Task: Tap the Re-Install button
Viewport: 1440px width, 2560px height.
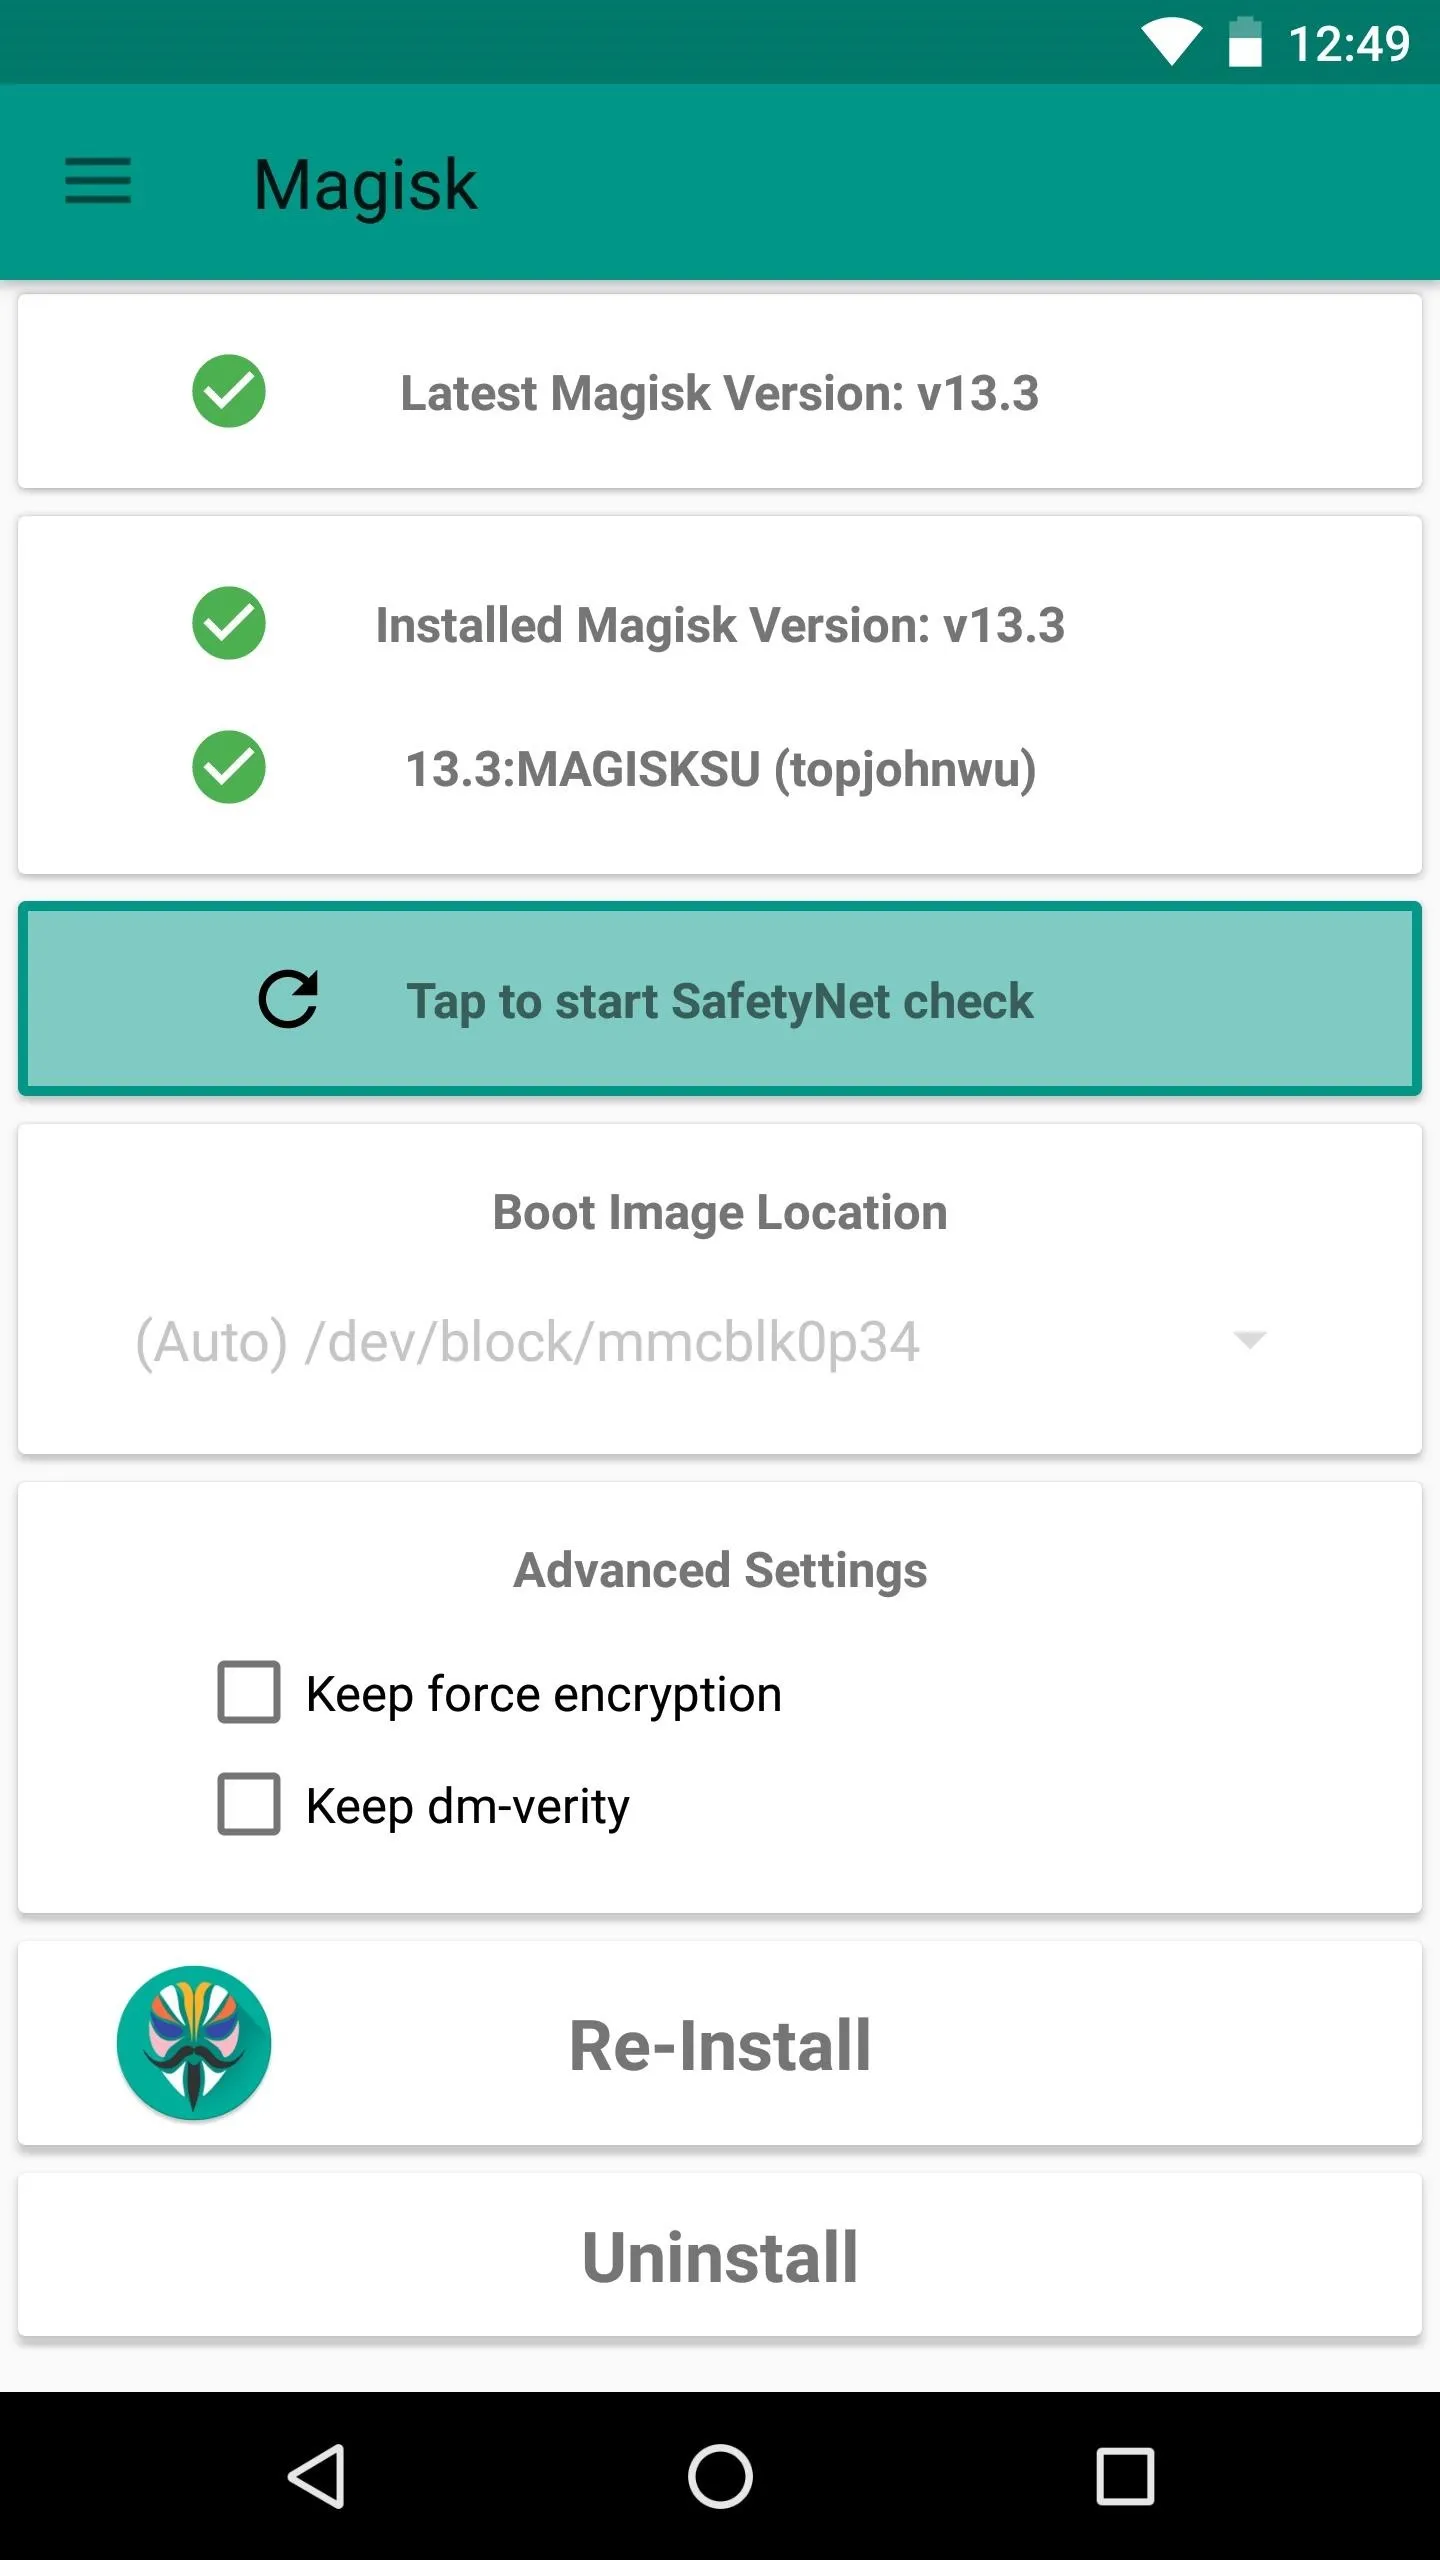Action: pos(720,2043)
